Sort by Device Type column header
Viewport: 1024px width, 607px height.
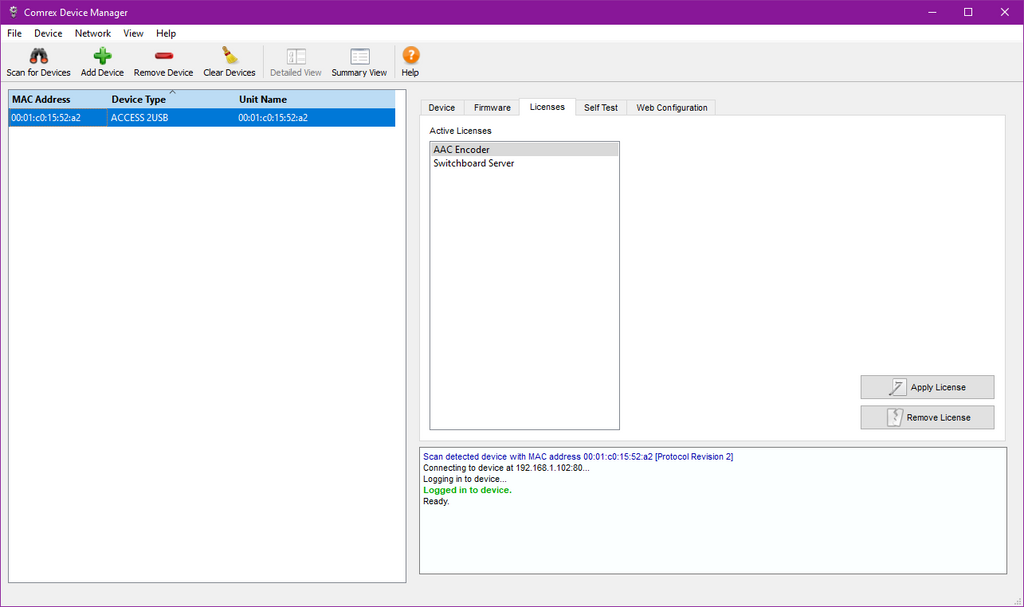pos(172,99)
